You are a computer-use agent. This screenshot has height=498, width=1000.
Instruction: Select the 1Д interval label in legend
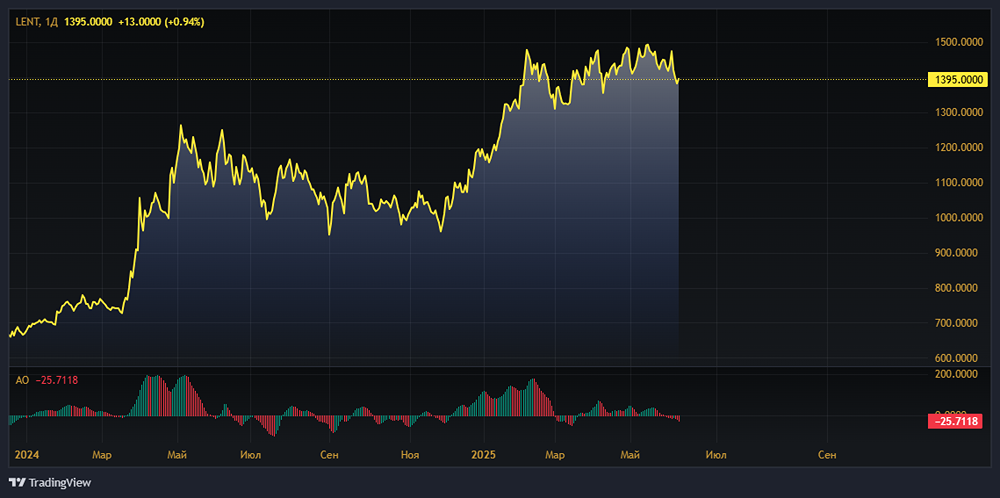pyautogui.click(x=52, y=21)
